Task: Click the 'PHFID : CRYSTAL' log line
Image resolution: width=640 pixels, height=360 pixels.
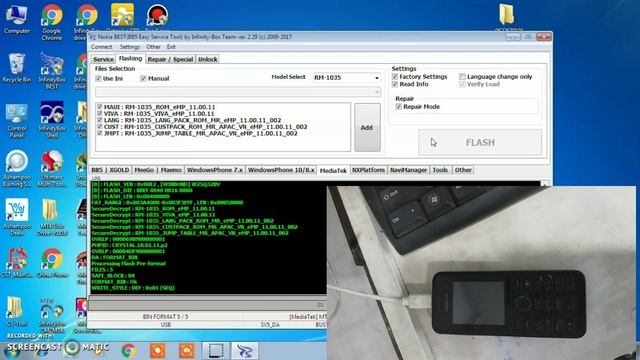Action: 129,245
